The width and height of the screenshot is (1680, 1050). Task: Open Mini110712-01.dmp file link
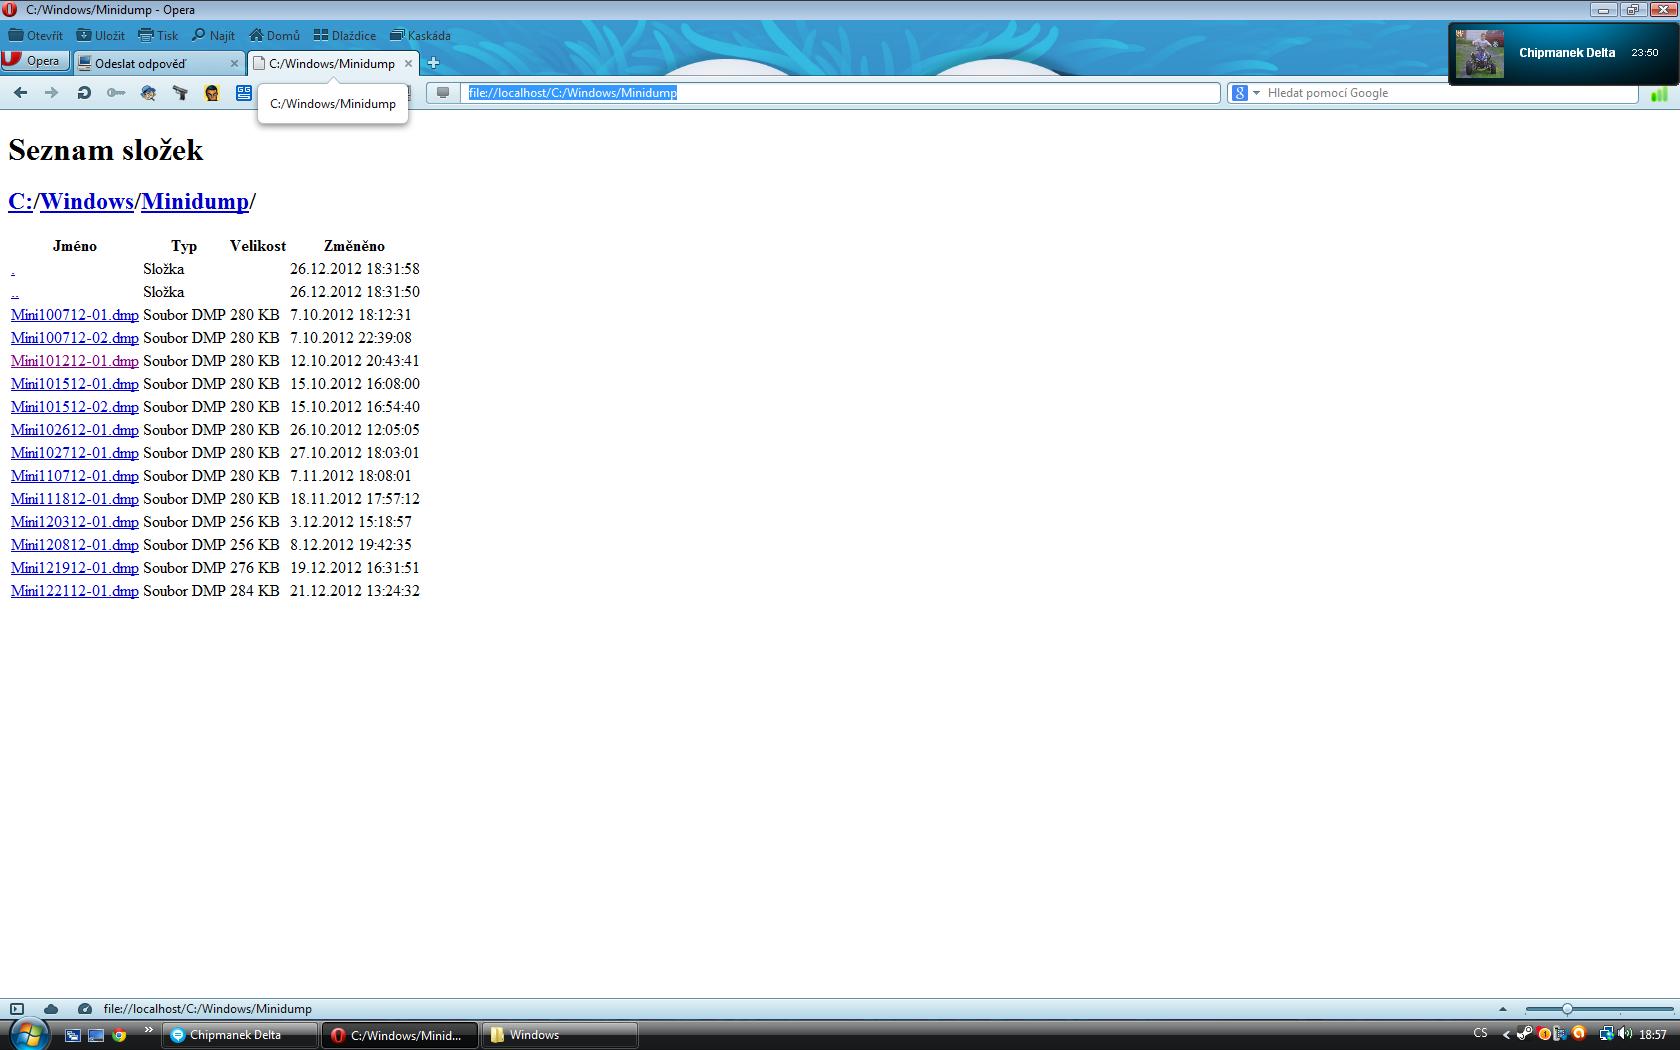point(75,476)
